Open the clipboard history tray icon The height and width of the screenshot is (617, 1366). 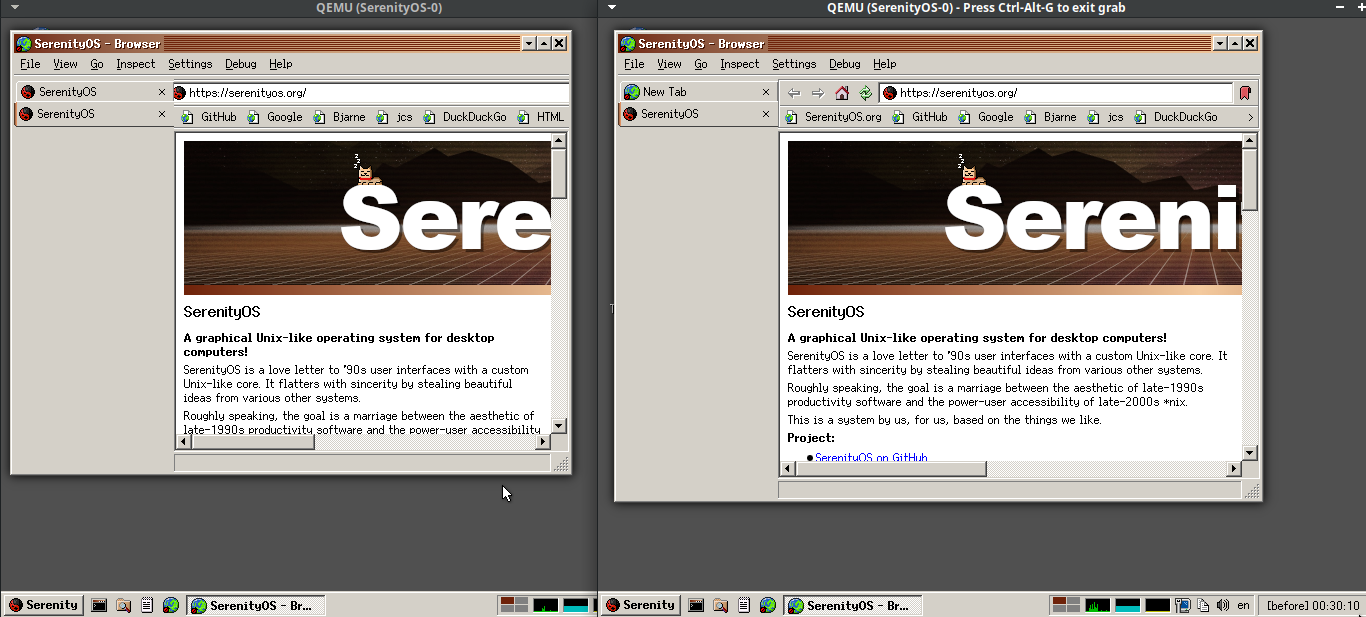[1202, 604]
